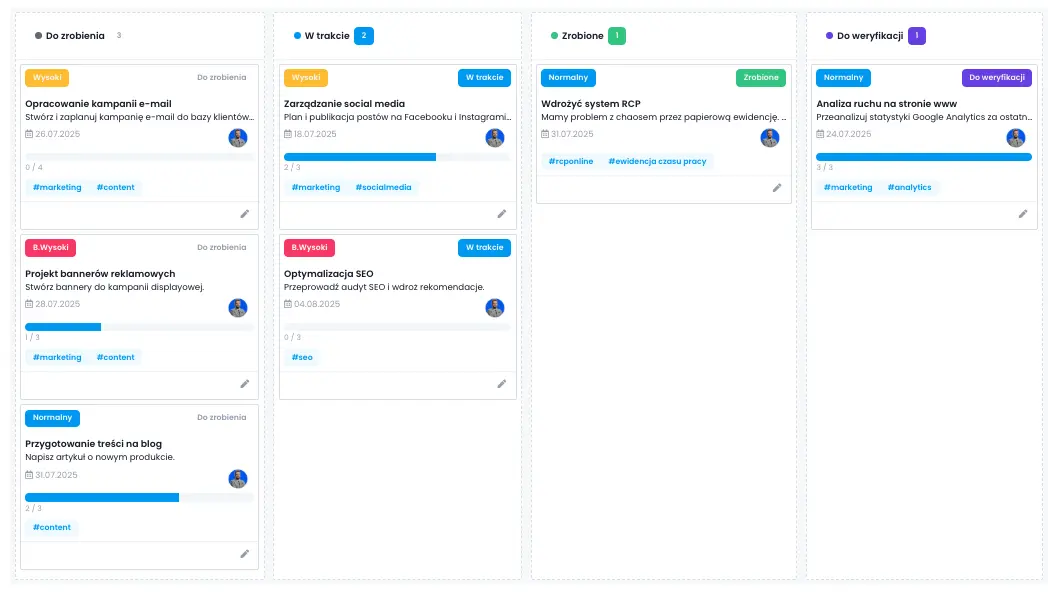This screenshot has width=1048, height=592.
Task: Click avatar on Wdrożyć system RCP card
Action: 770,138
